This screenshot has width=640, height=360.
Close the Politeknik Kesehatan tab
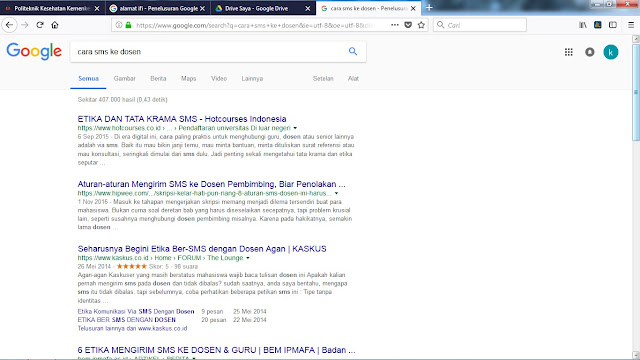tap(97, 8)
